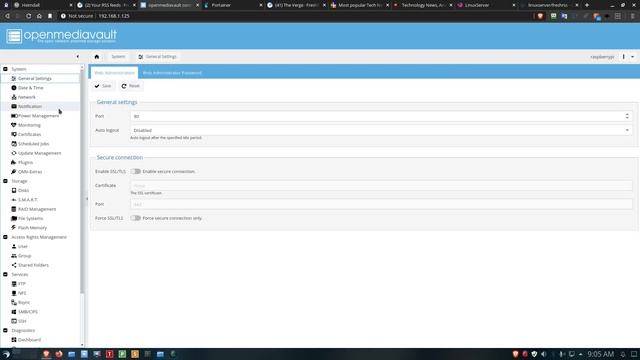Toggle Force SSL/TLS switch

tap(136, 218)
